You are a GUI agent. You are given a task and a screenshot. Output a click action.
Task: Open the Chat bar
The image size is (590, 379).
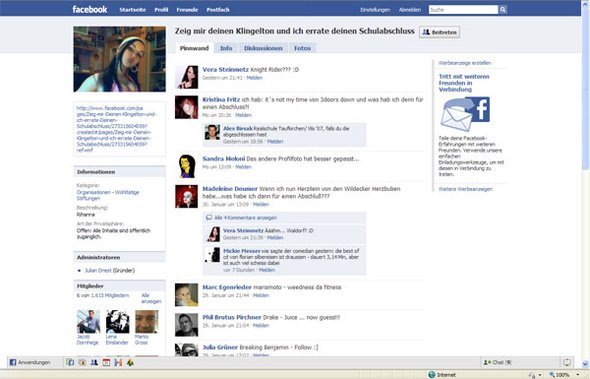click(x=497, y=362)
